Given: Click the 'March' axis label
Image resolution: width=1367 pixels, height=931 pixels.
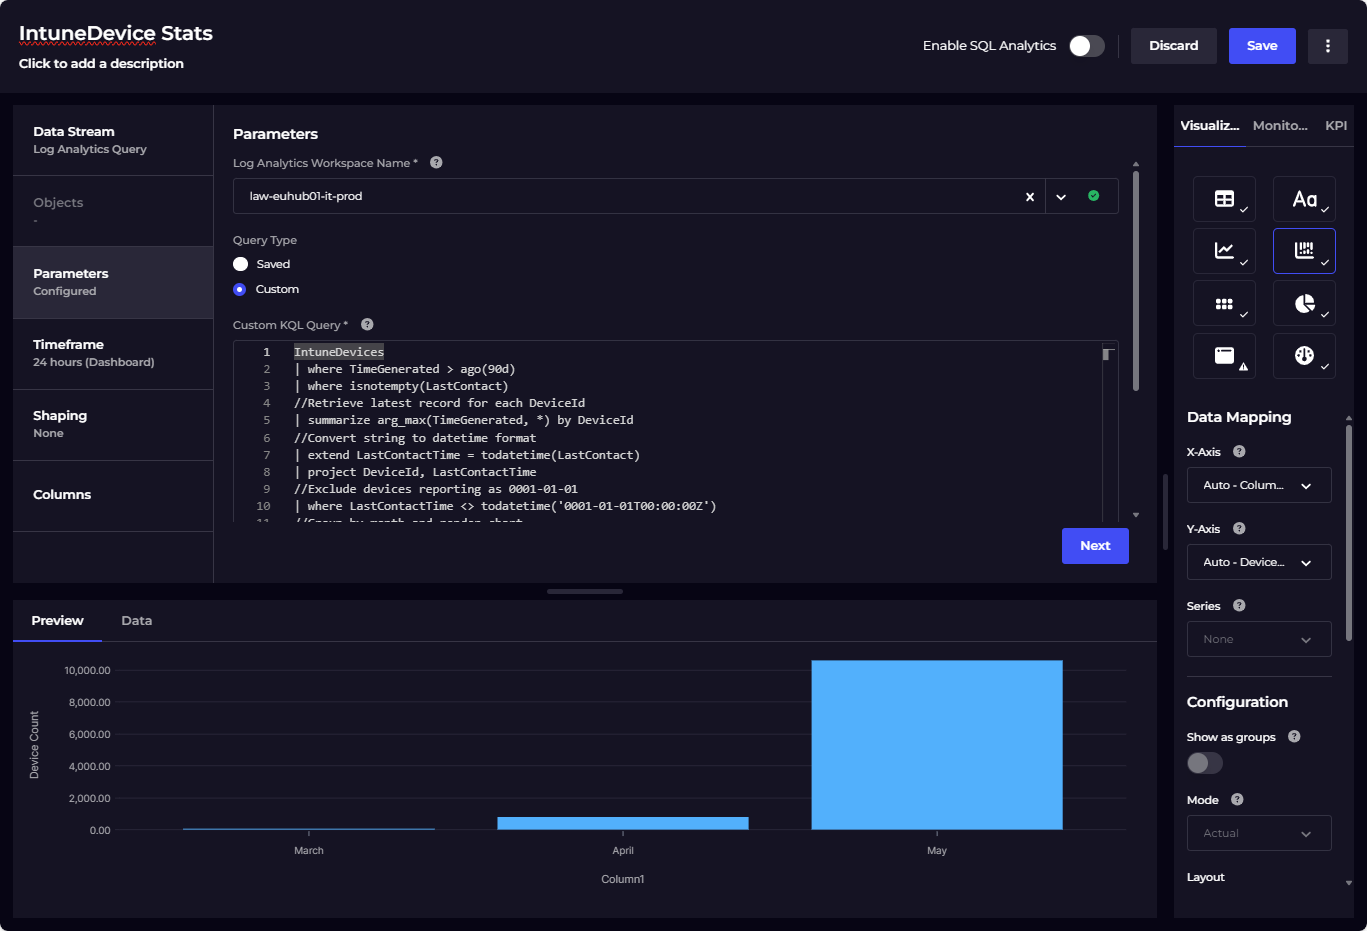Looking at the screenshot, I should [x=309, y=851].
